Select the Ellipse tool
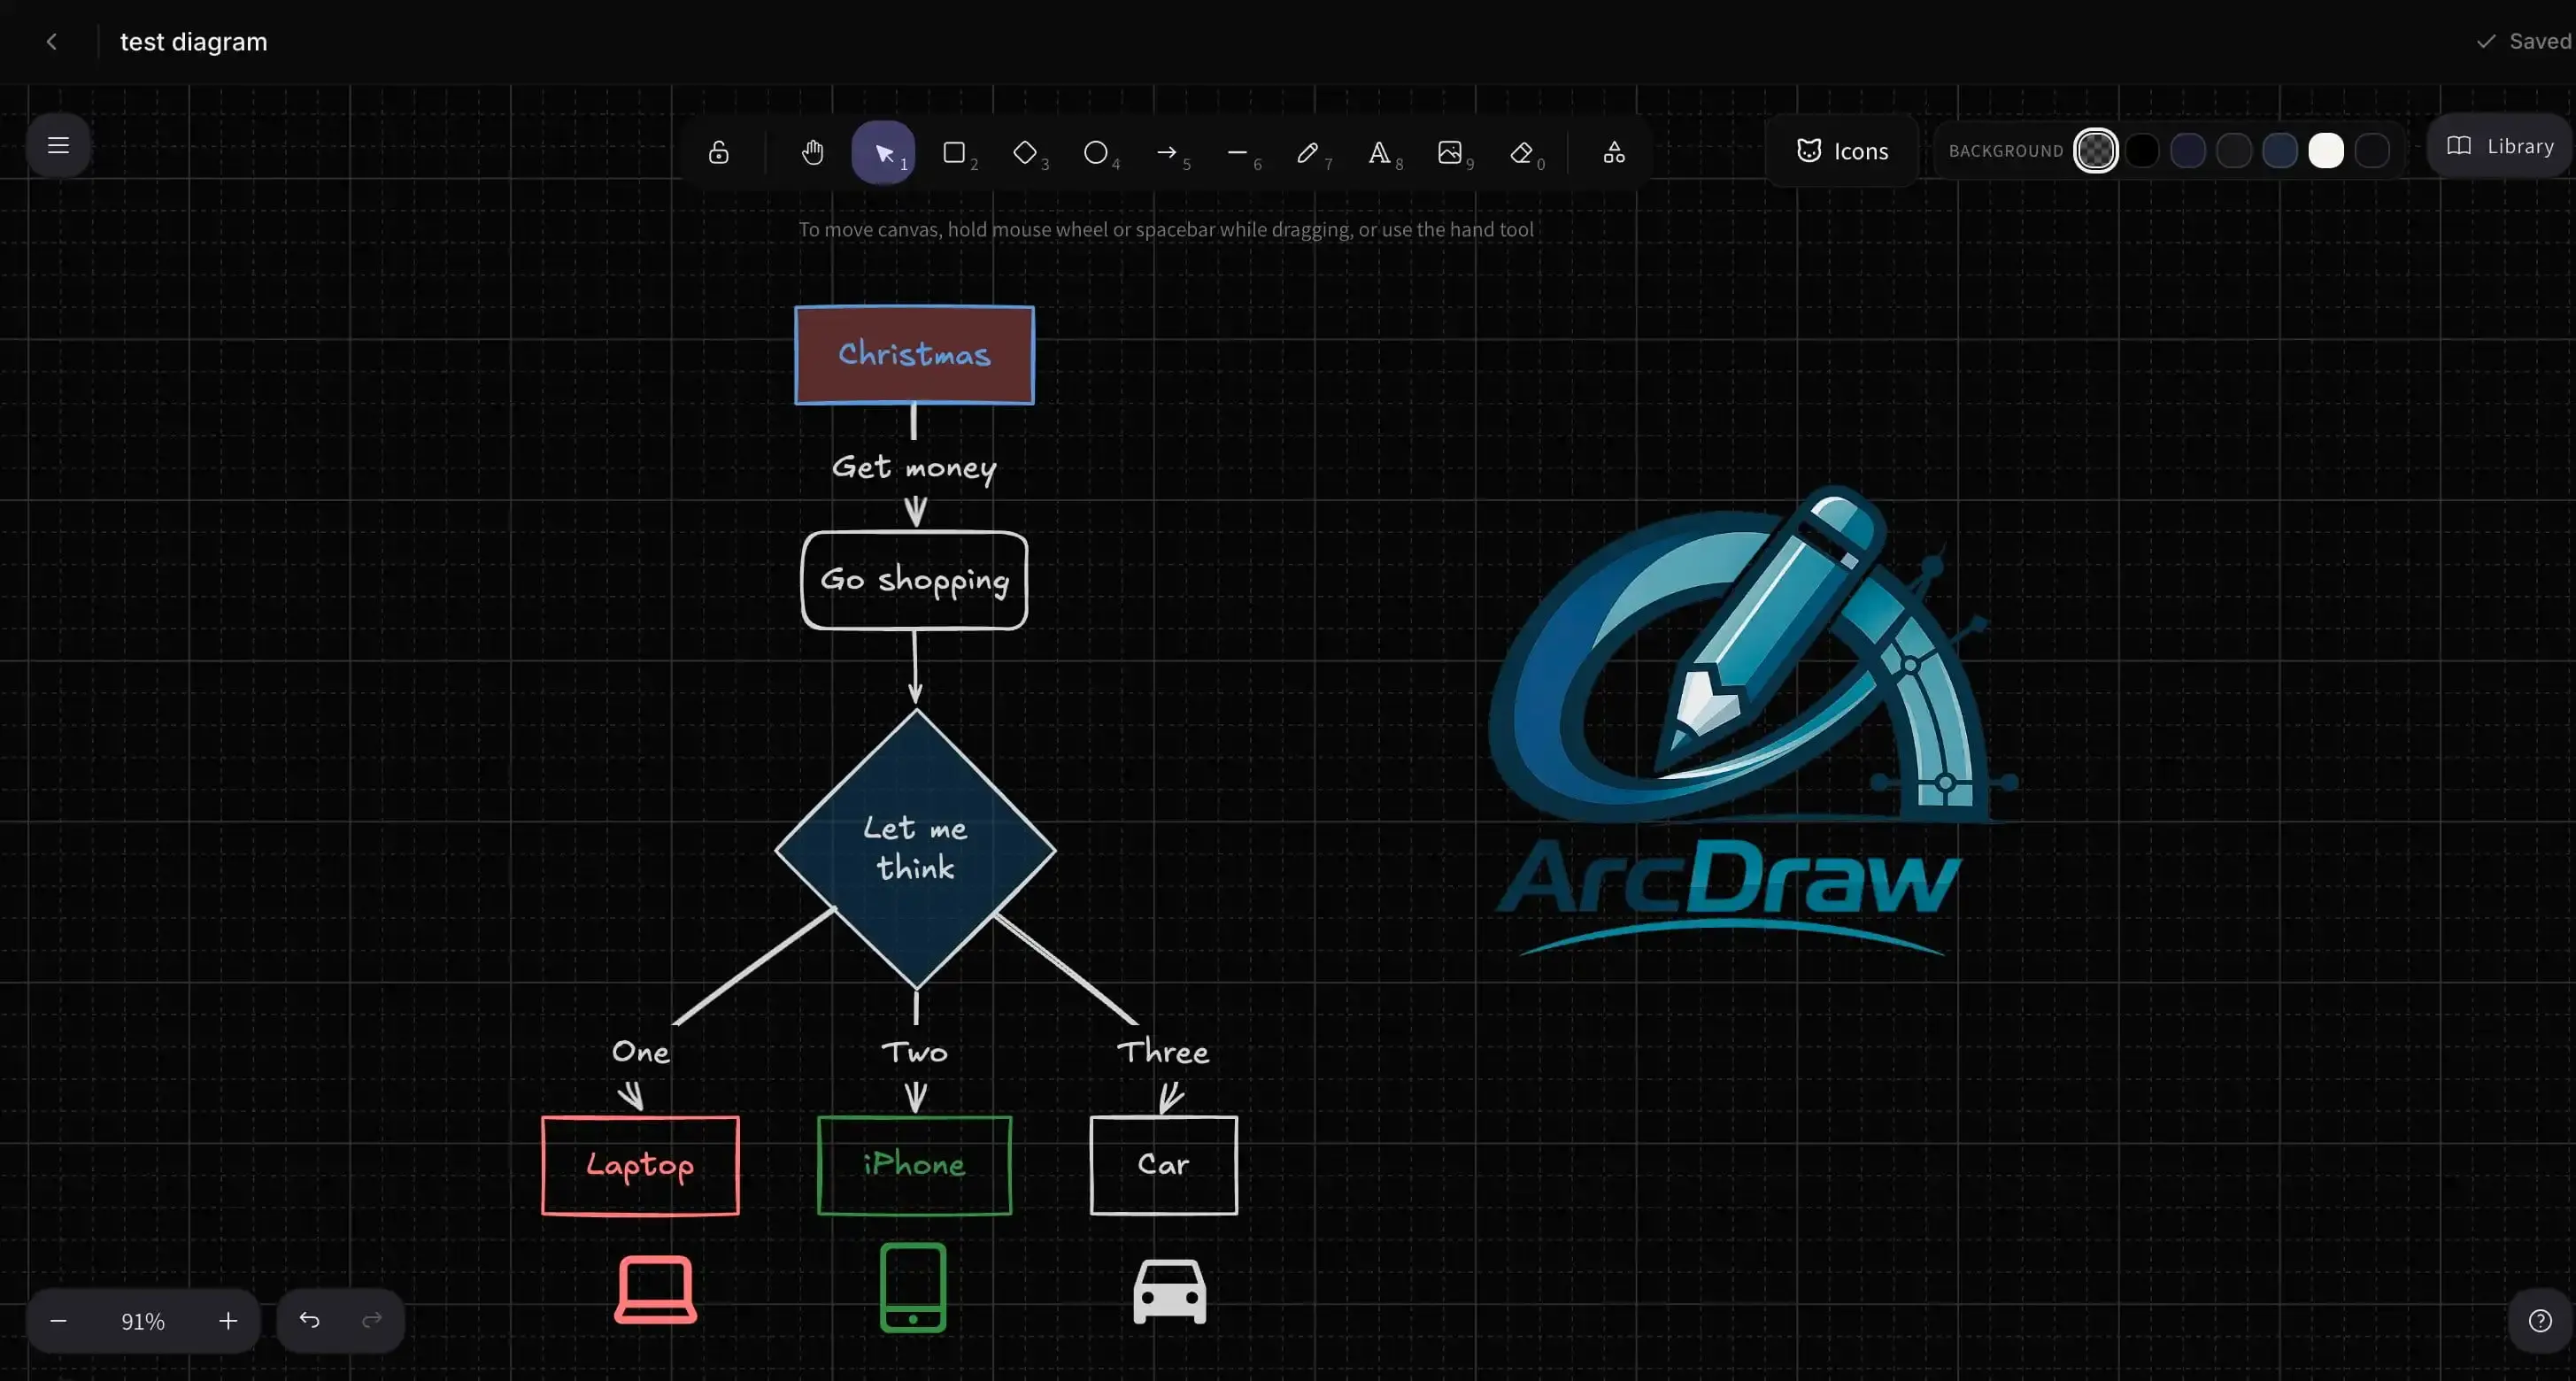Viewport: 2576px width, 1381px height. [x=1096, y=152]
